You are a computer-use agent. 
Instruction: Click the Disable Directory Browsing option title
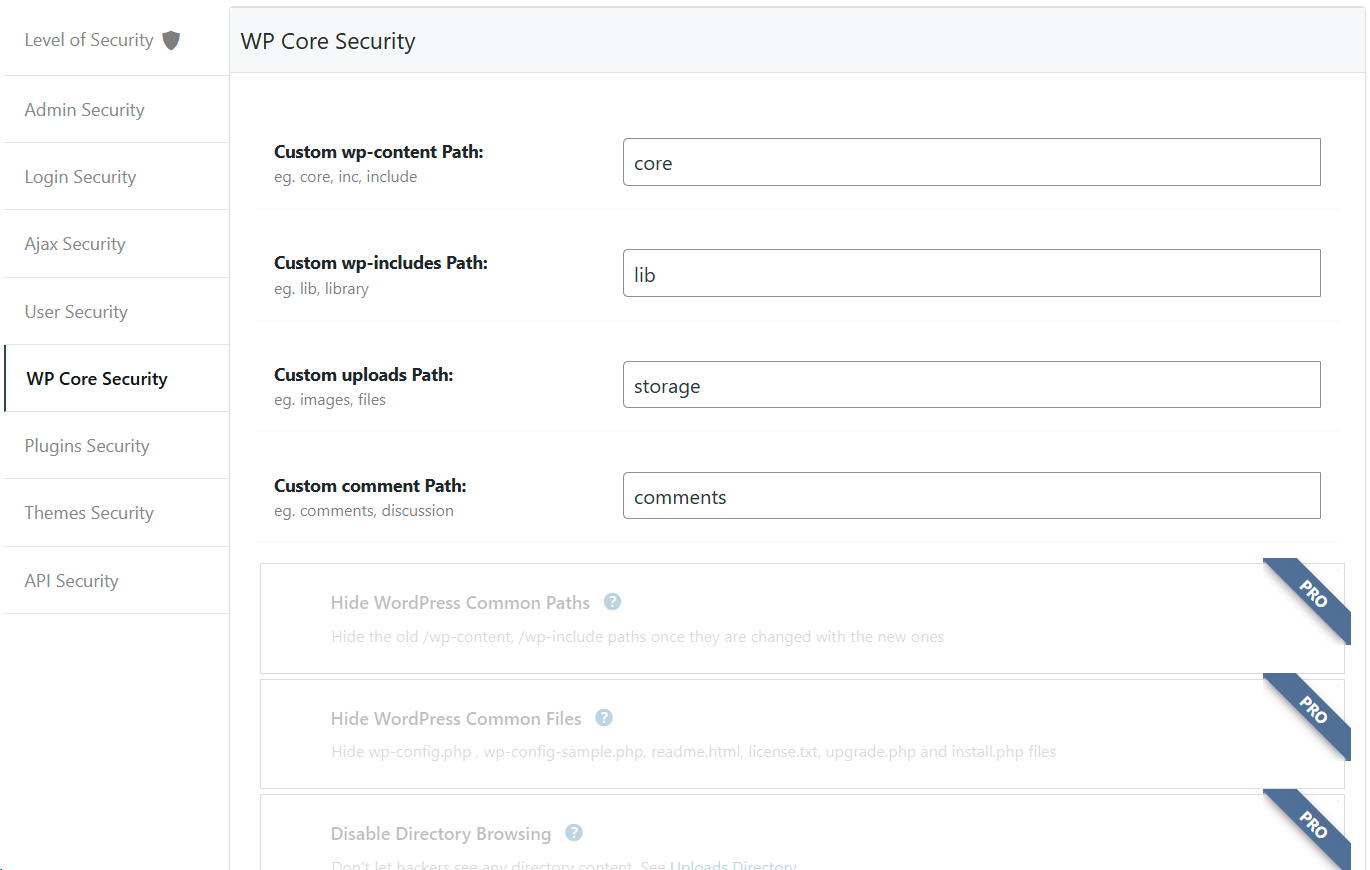(441, 834)
